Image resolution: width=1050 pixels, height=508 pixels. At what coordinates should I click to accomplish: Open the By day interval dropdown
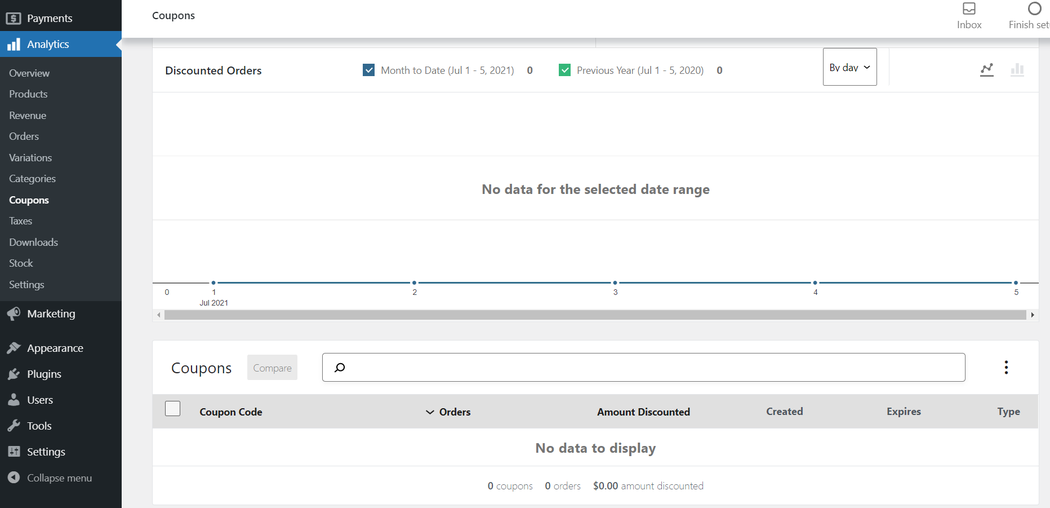point(850,67)
